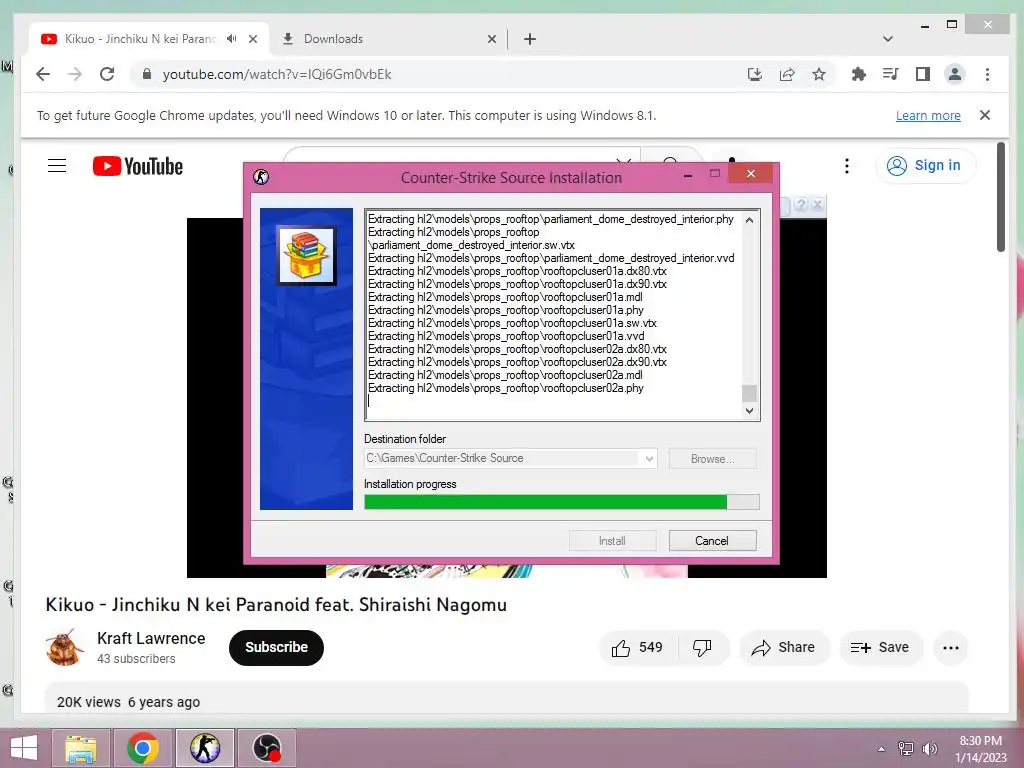Open site info via address bar lock icon
The height and width of the screenshot is (768, 1024).
147,74
